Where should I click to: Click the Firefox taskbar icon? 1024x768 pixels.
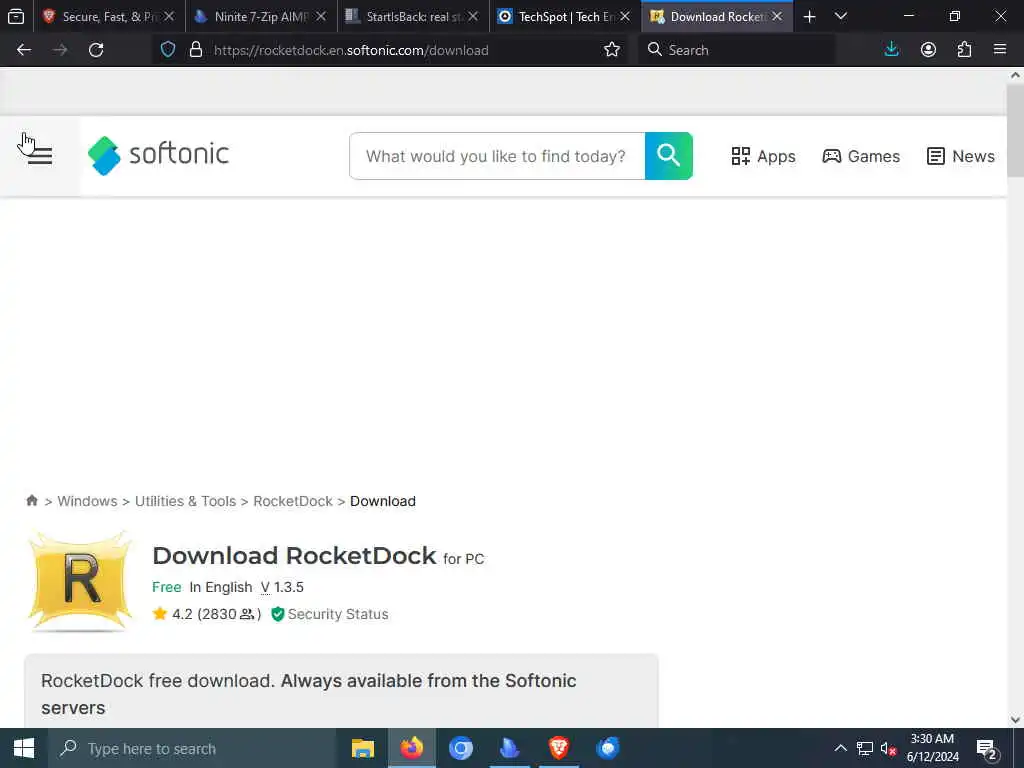pos(411,748)
